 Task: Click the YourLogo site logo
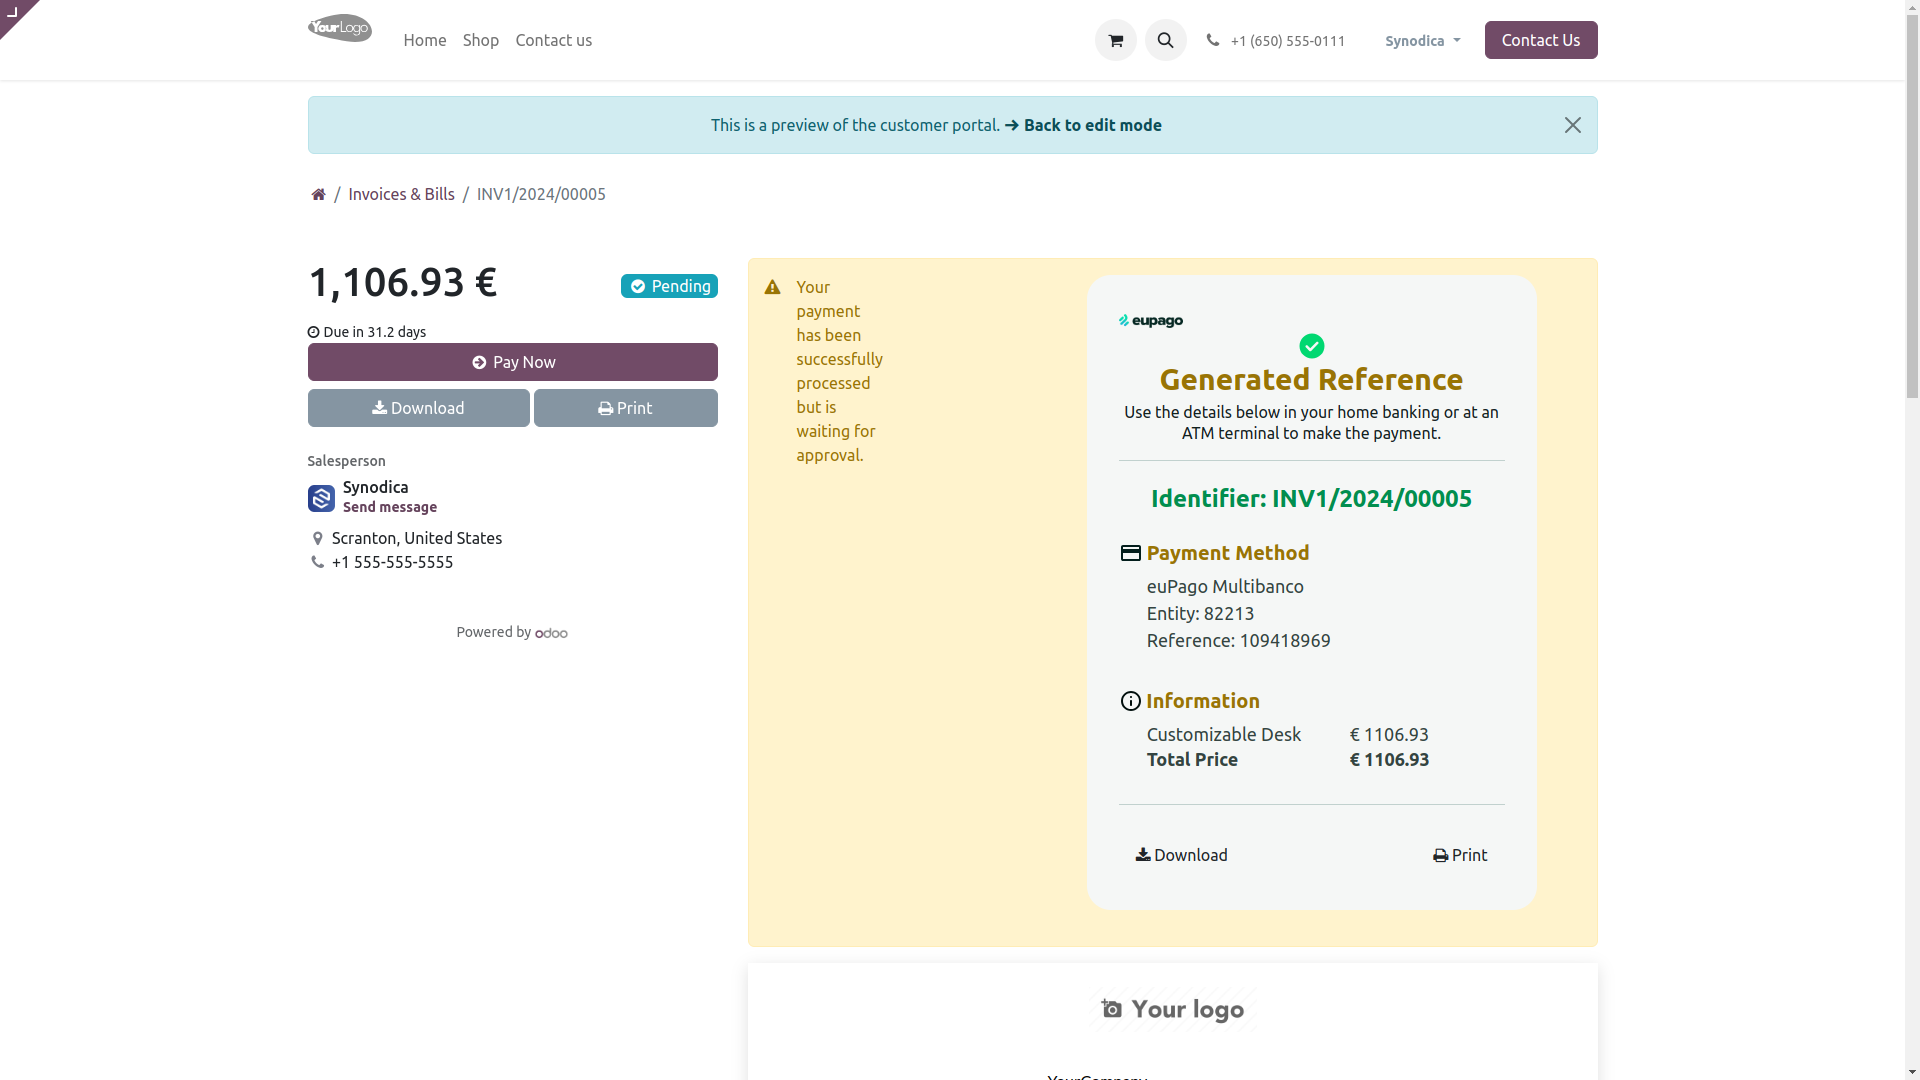(x=340, y=28)
